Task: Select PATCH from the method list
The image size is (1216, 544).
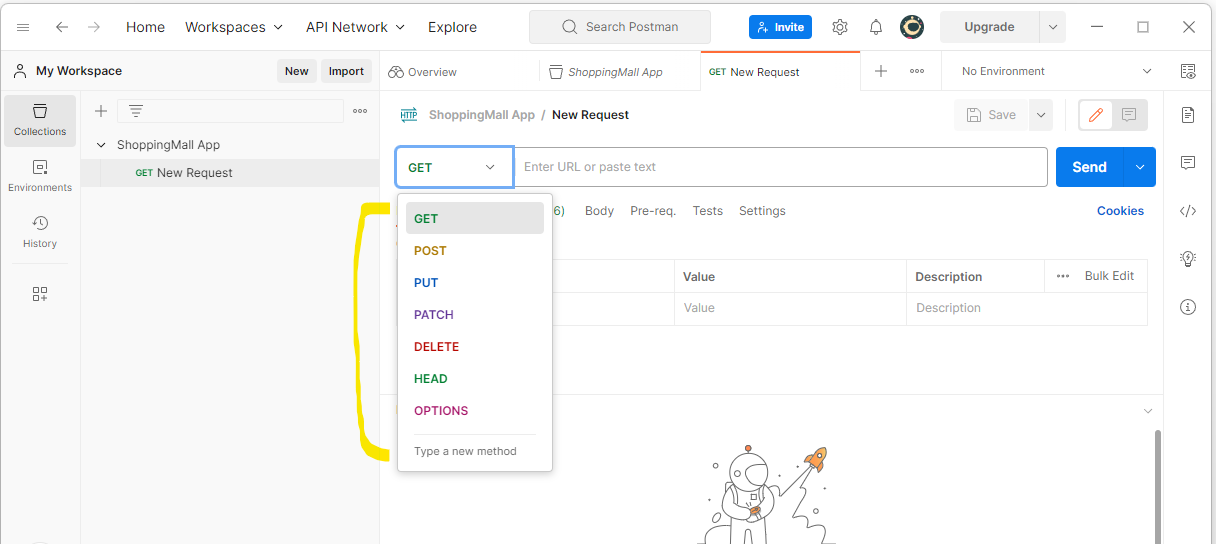Action: 475,314
